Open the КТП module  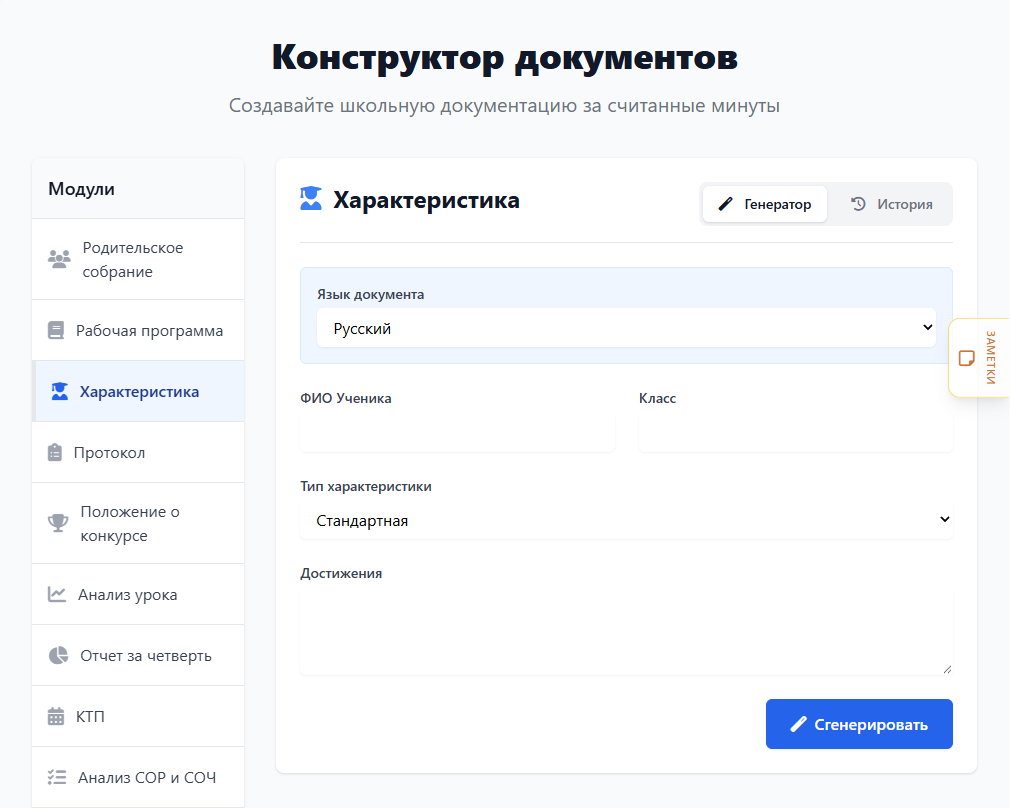pyautogui.click(x=138, y=717)
